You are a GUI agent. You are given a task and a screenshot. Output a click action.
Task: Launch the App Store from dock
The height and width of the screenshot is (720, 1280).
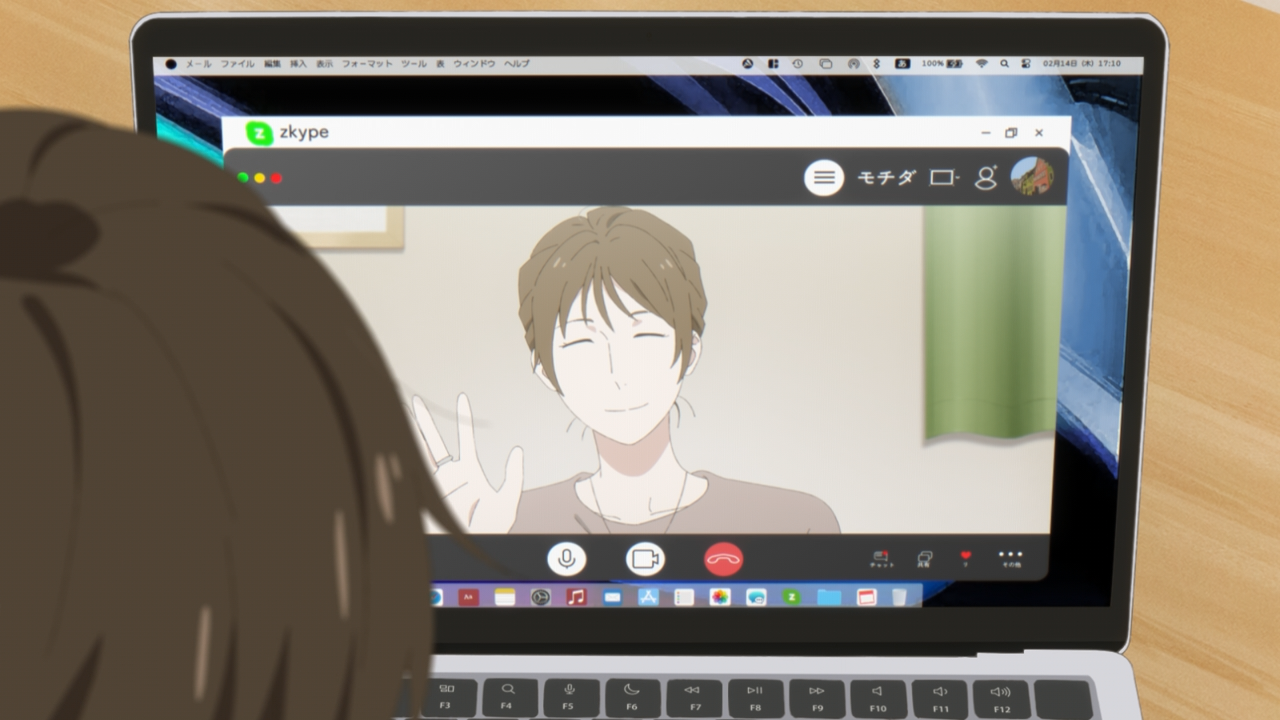click(647, 597)
